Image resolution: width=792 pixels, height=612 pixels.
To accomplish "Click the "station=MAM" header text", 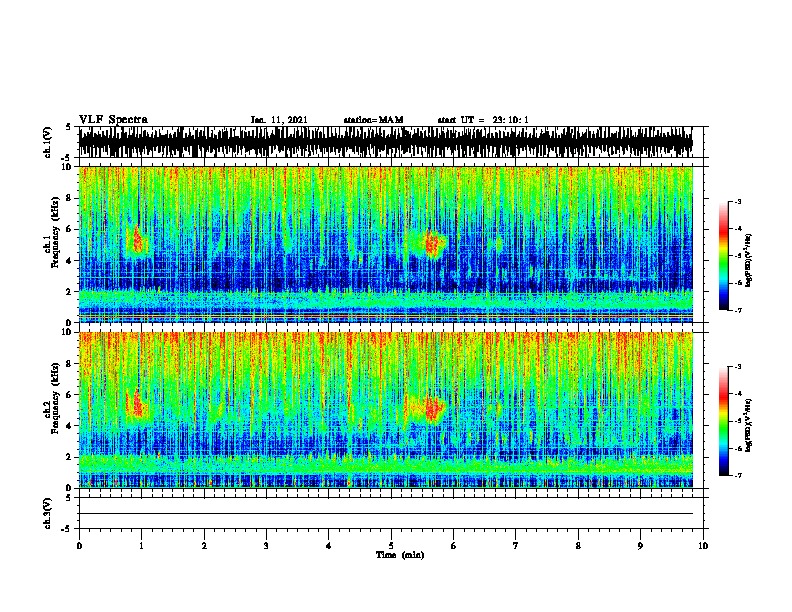I will [x=373, y=120].
